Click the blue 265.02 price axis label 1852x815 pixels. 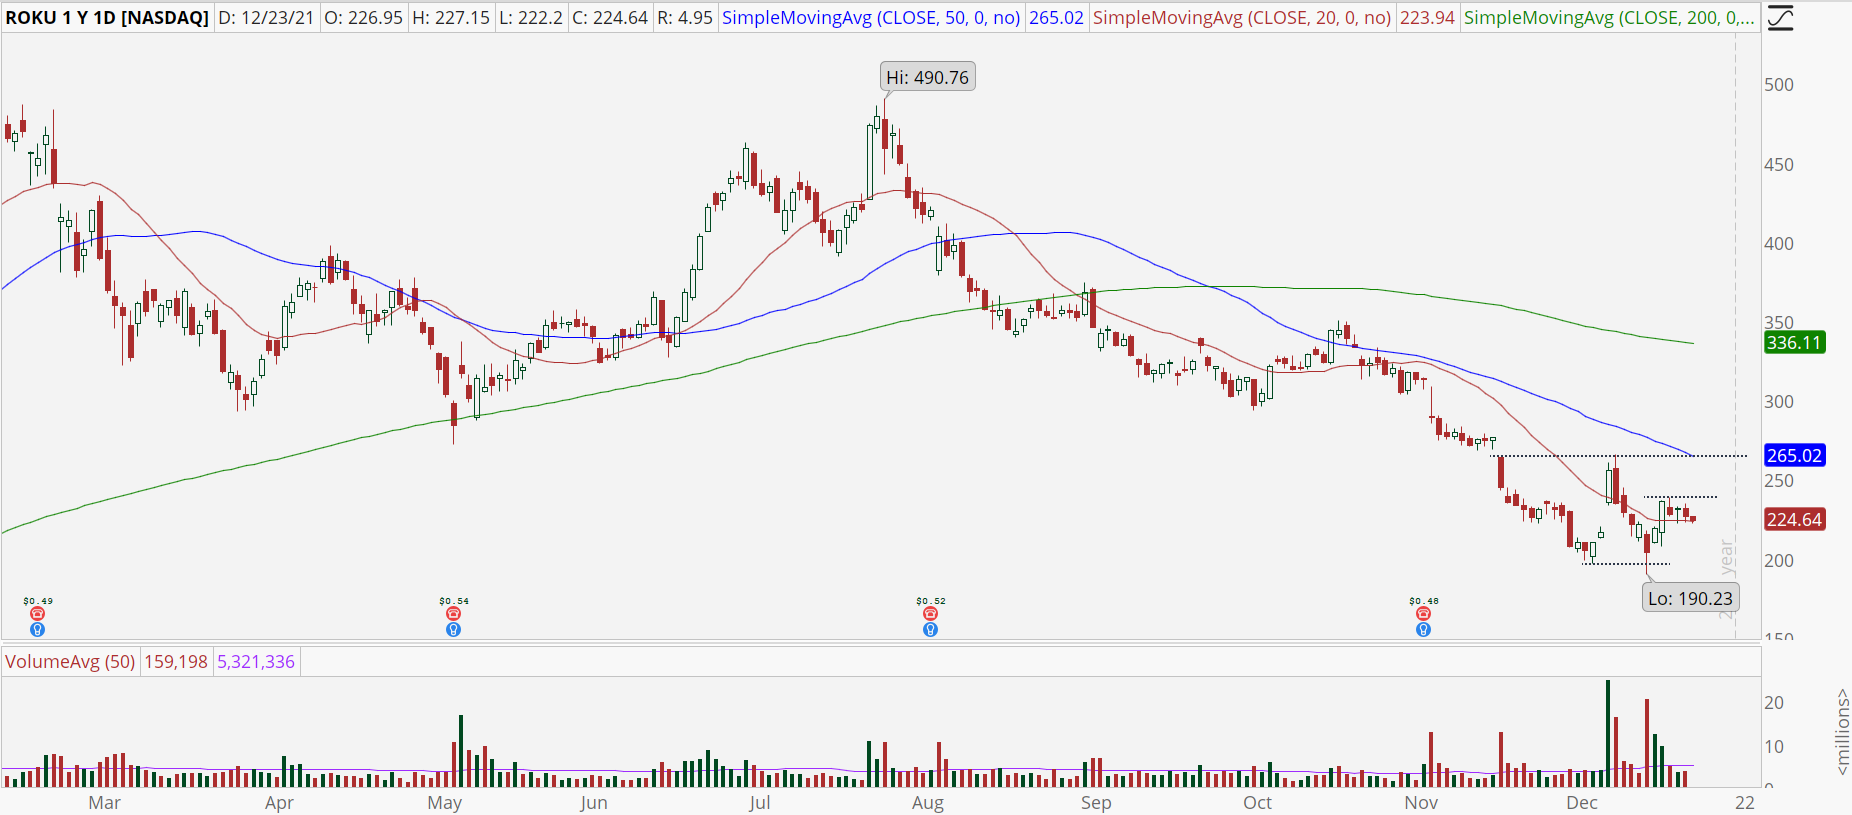tap(1794, 455)
